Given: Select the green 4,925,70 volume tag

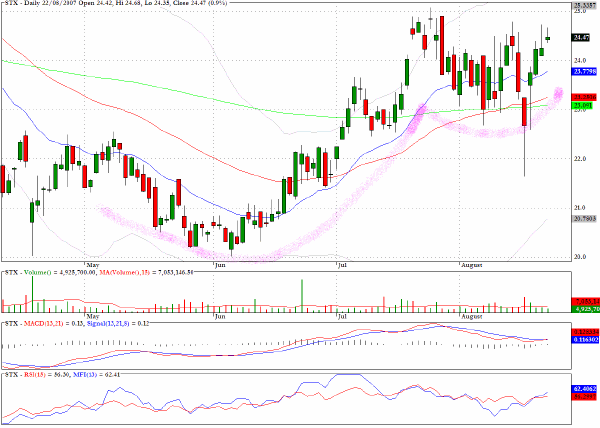Looking at the screenshot, I should 585,309.
